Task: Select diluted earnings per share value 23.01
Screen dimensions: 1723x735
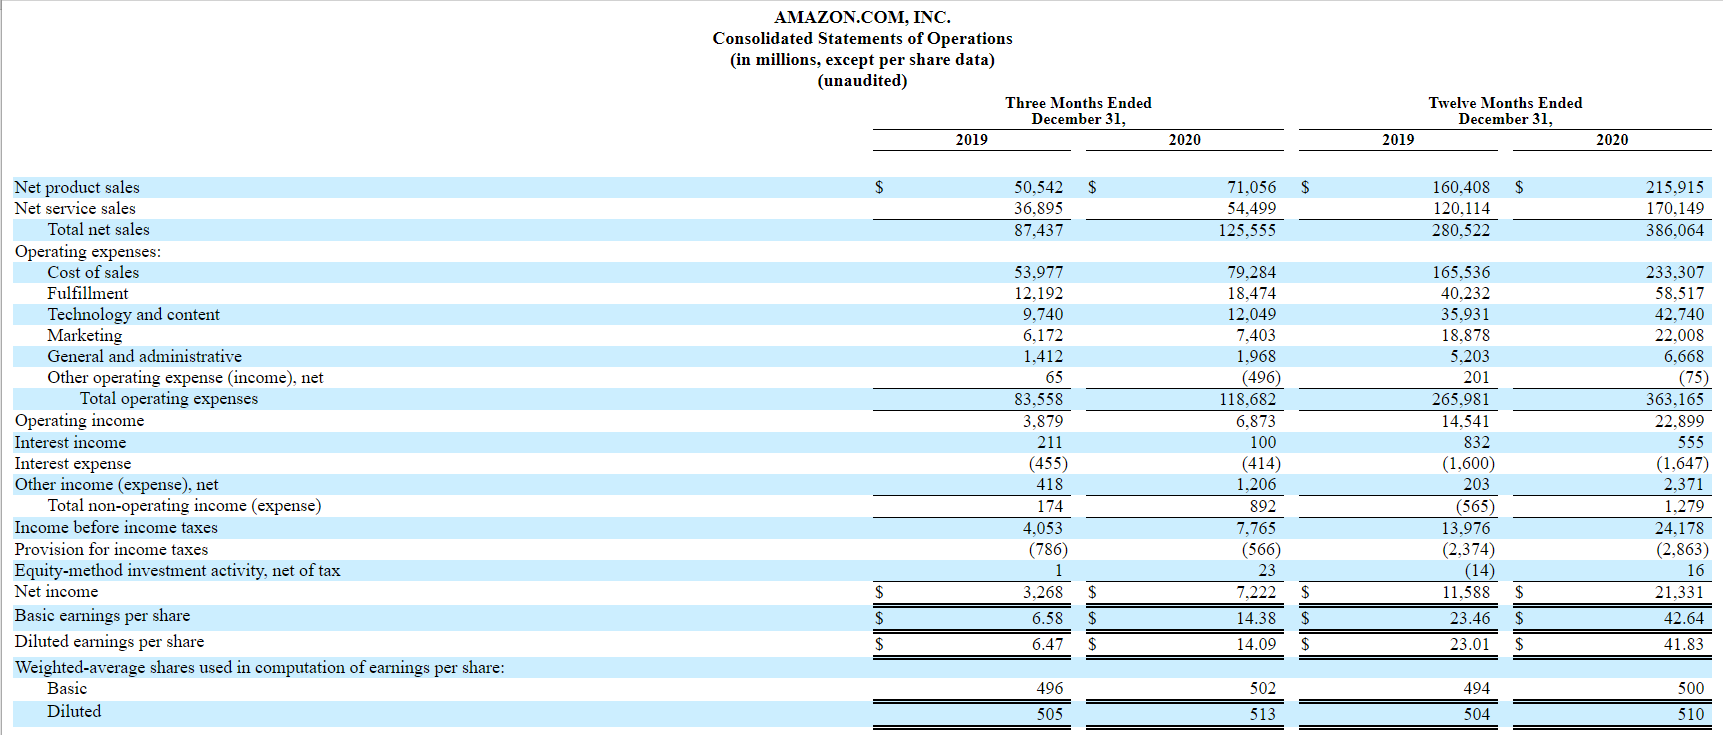Action: tap(1469, 644)
